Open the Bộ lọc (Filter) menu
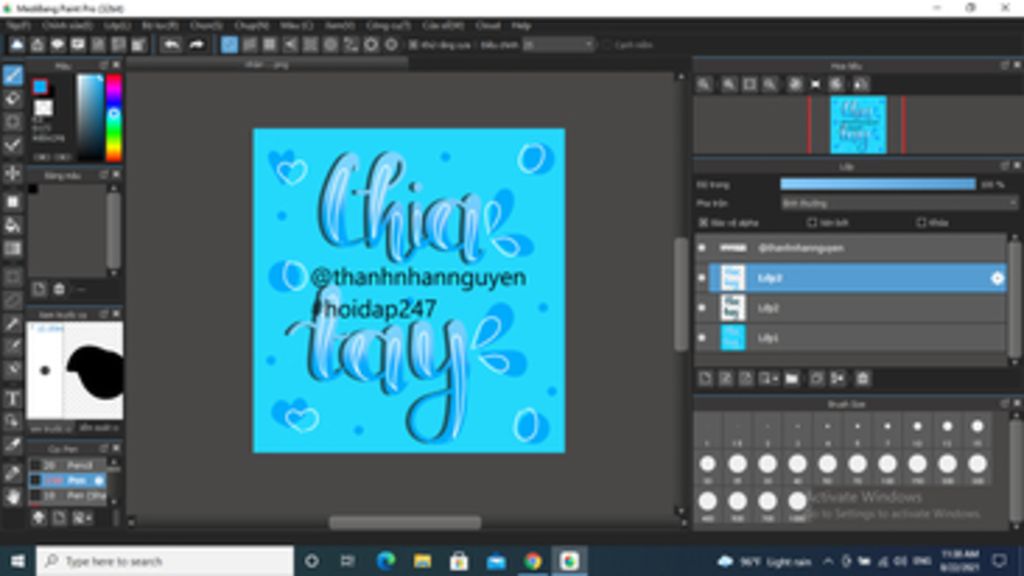Image resolution: width=1024 pixels, height=576 pixels. (x=160, y=25)
